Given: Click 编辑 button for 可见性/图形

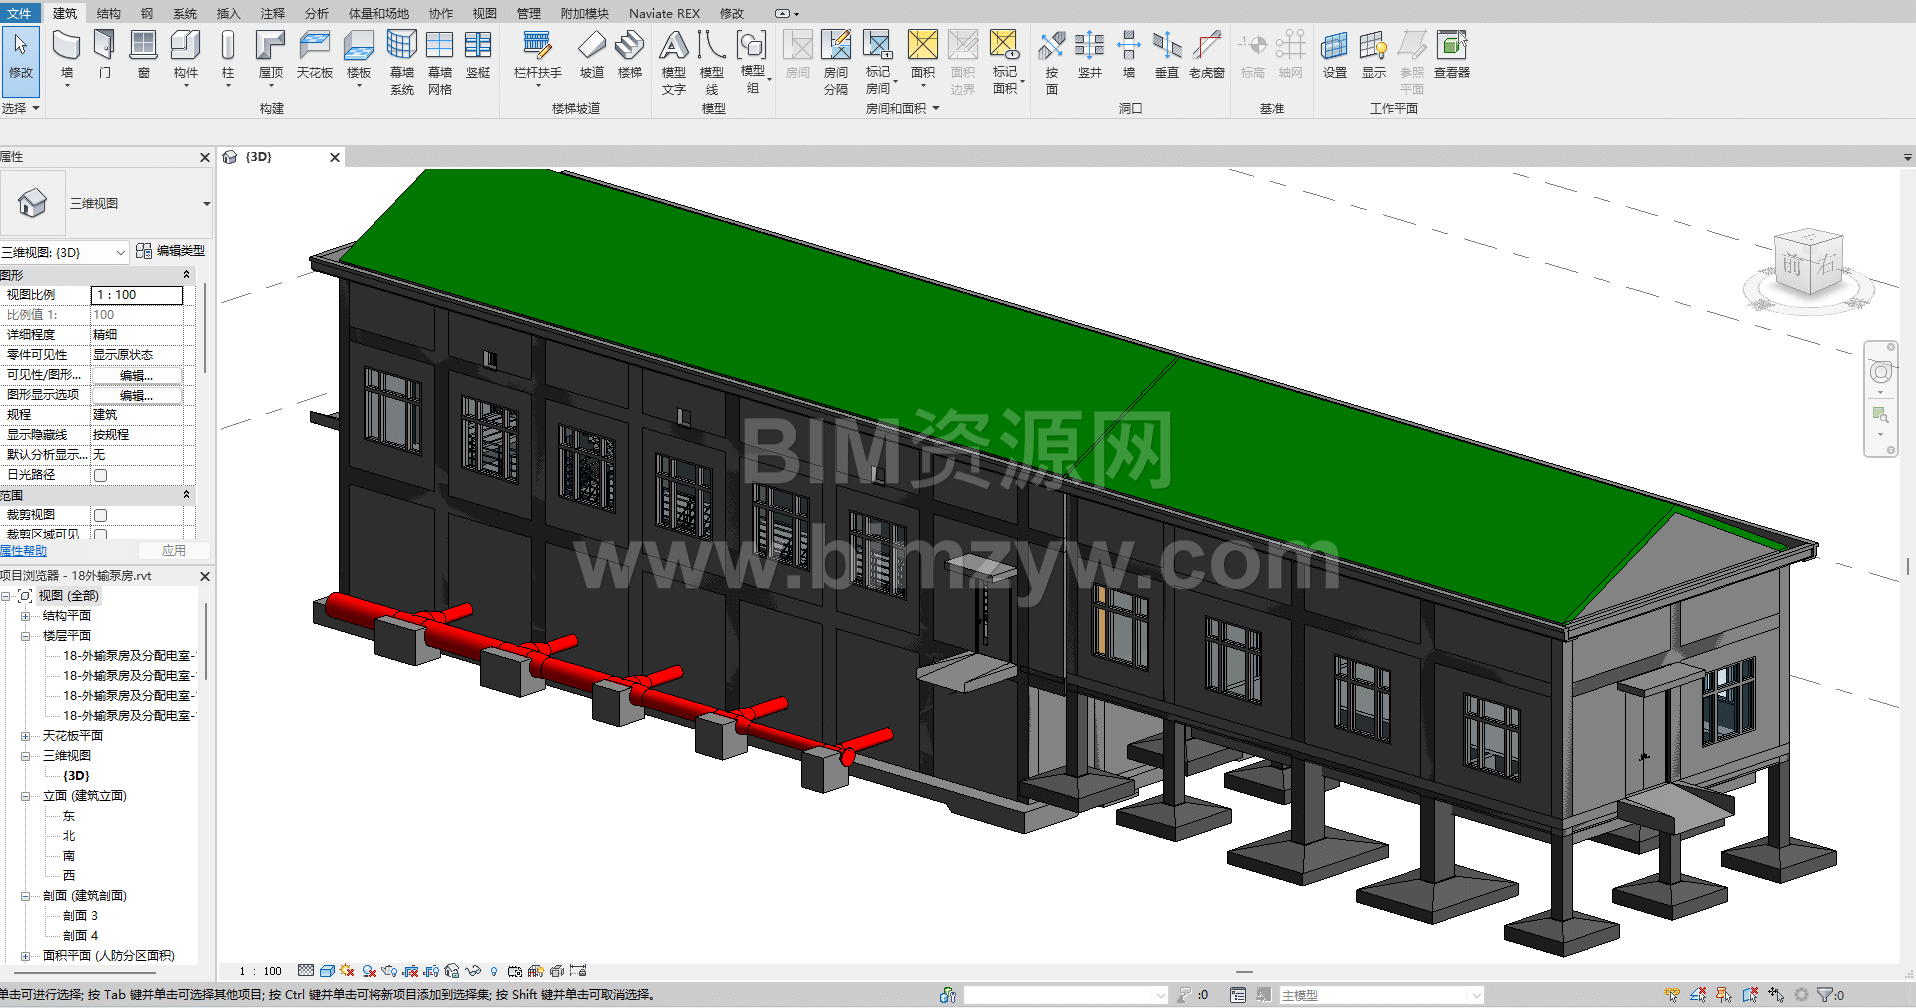Looking at the screenshot, I should pos(137,375).
